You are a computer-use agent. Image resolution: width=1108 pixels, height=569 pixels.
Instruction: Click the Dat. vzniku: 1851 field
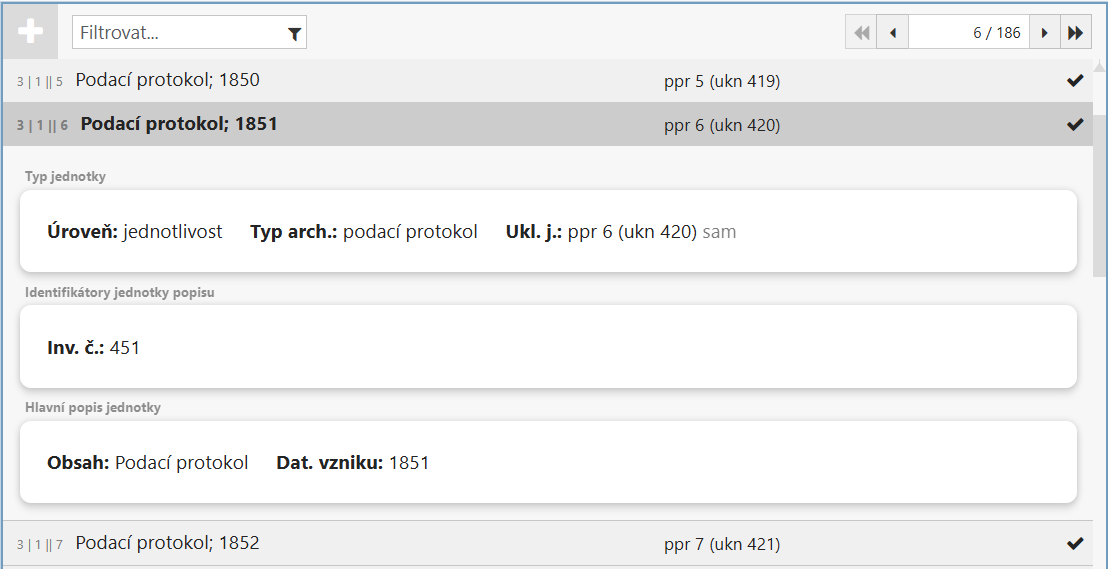coord(353,462)
